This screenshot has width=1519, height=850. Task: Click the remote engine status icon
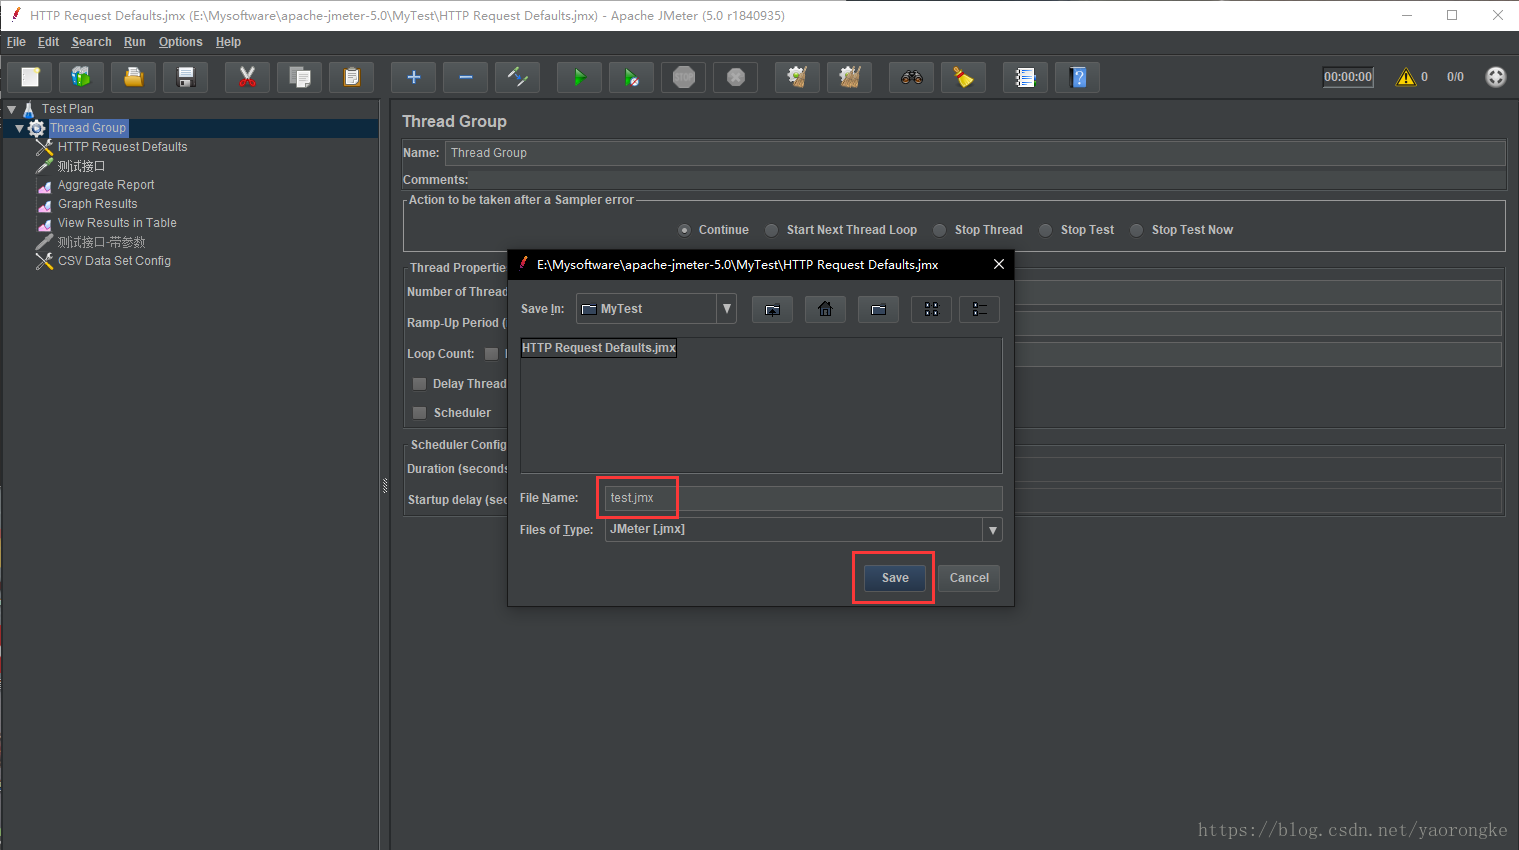point(1495,77)
